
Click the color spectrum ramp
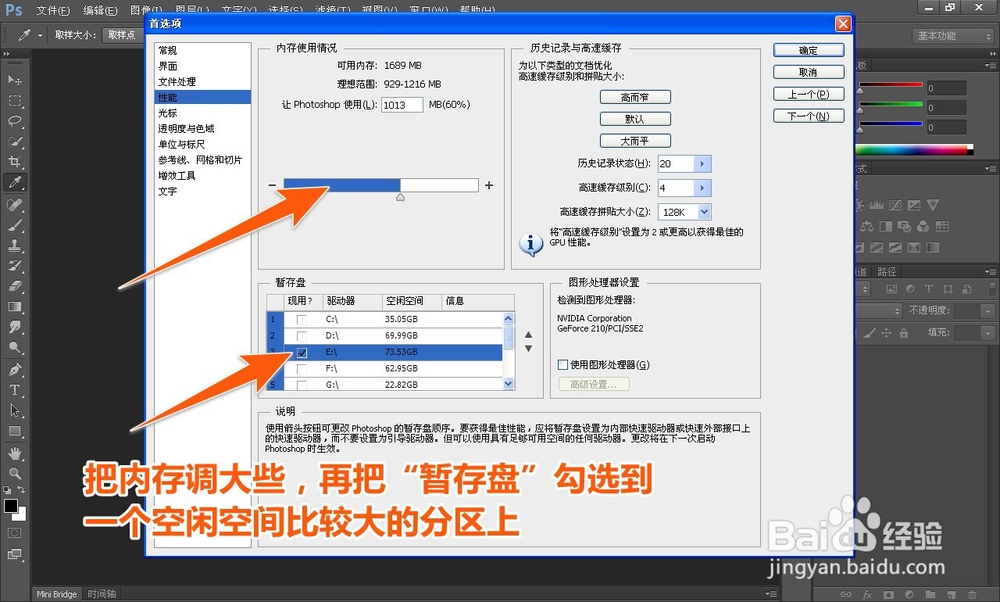click(915, 150)
